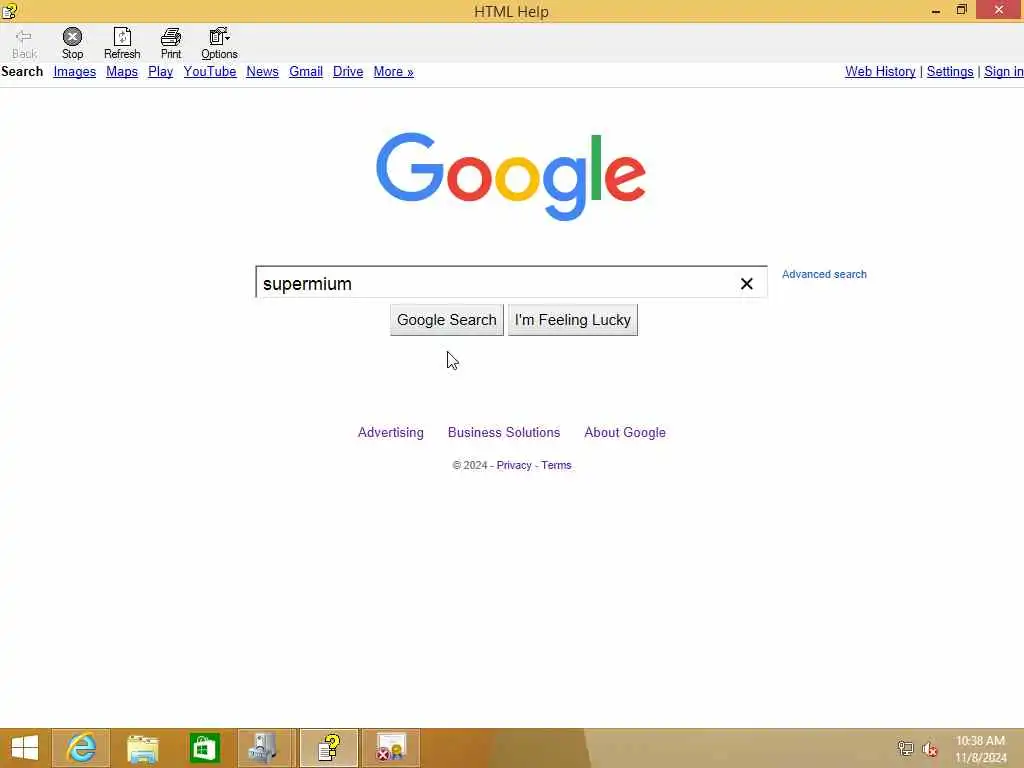
Task: Click the HTML Help title bar icon
Action: (9, 10)
